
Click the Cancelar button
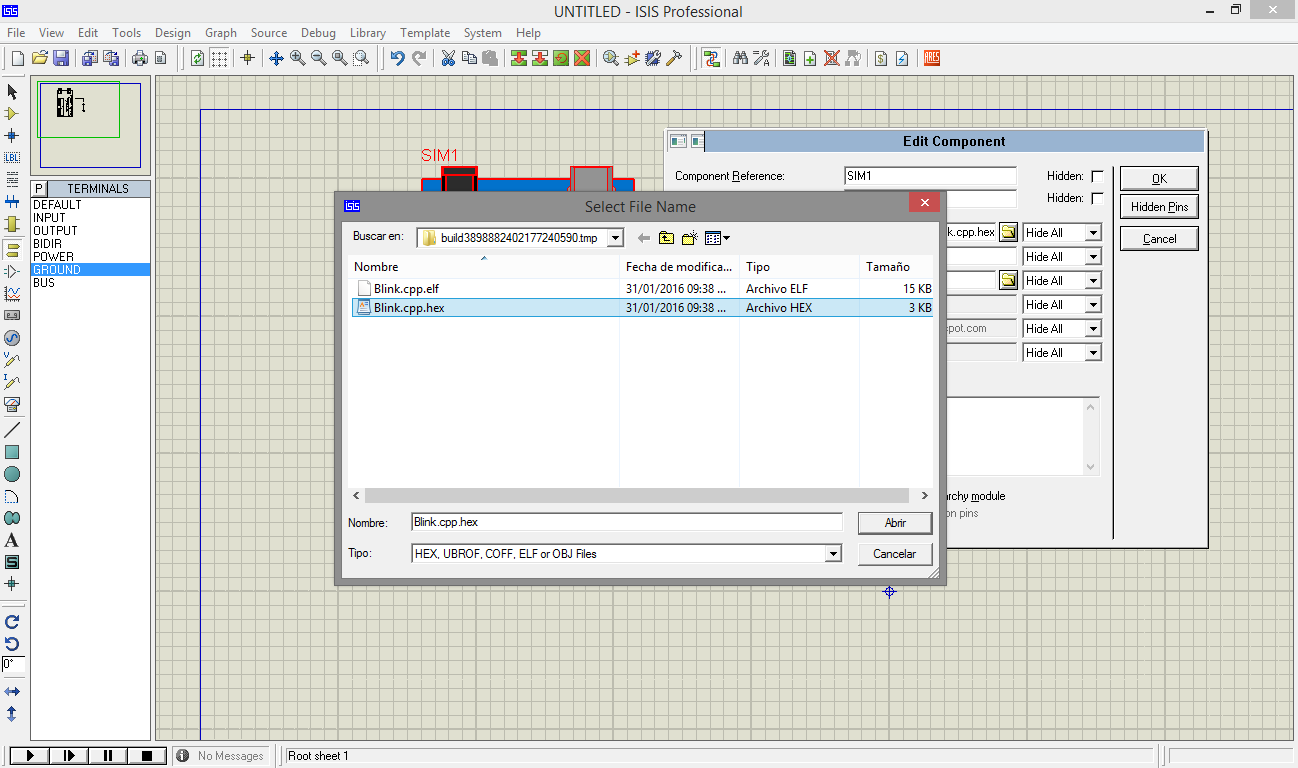coord(895,554)
